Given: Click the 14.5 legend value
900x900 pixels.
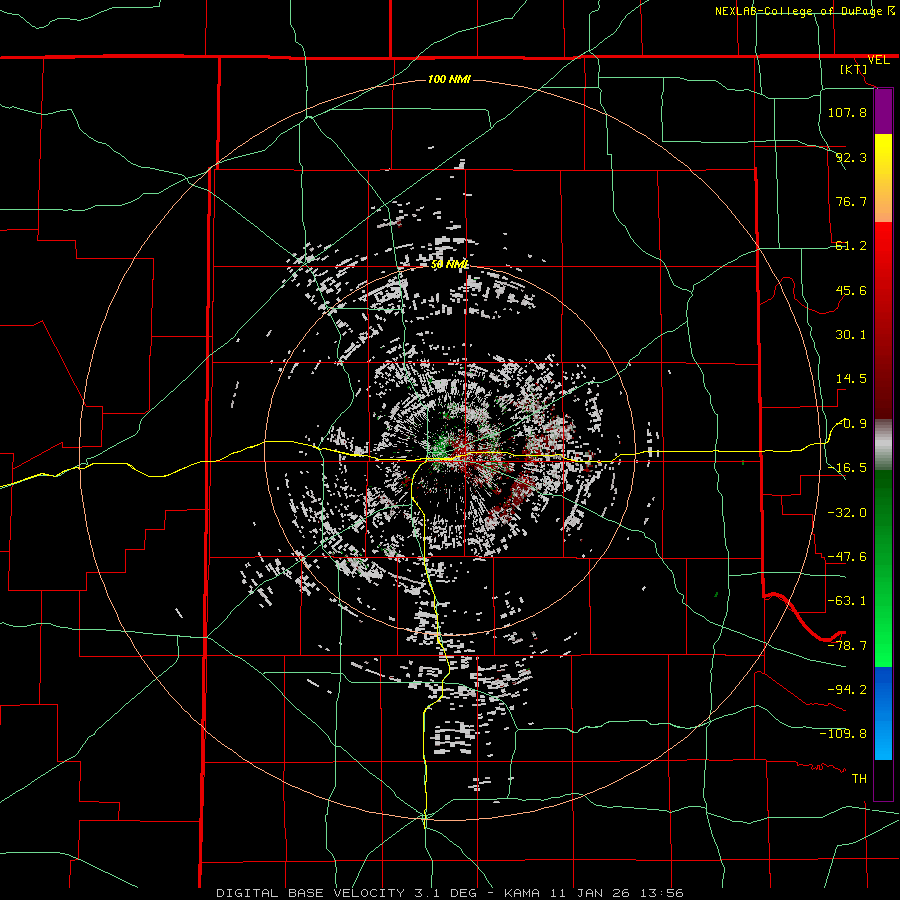Looking at the screenshot, I should point(851,379).
